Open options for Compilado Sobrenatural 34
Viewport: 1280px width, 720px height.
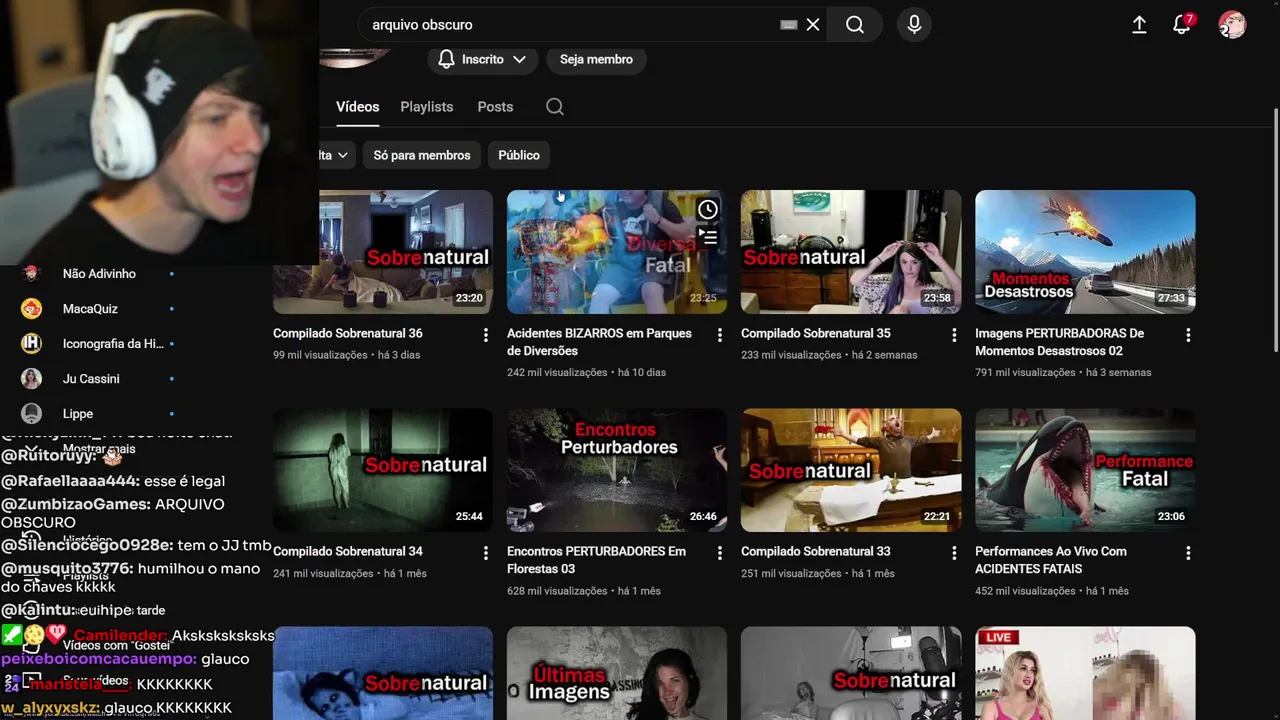(486, 553)
